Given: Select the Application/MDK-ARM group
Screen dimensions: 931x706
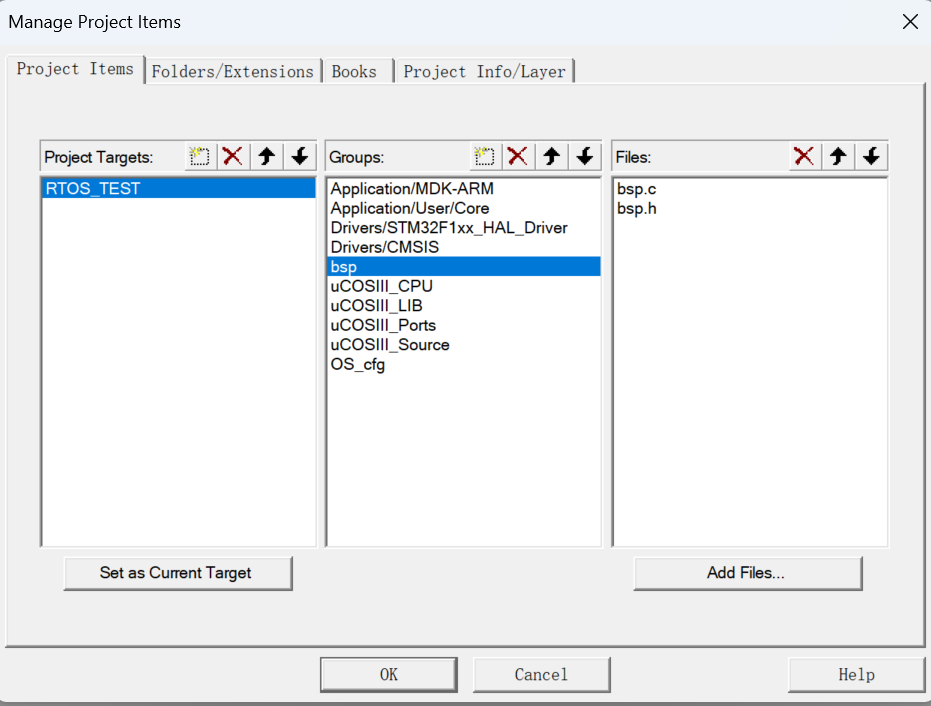Looking at the screenshot, I should 464,189.
